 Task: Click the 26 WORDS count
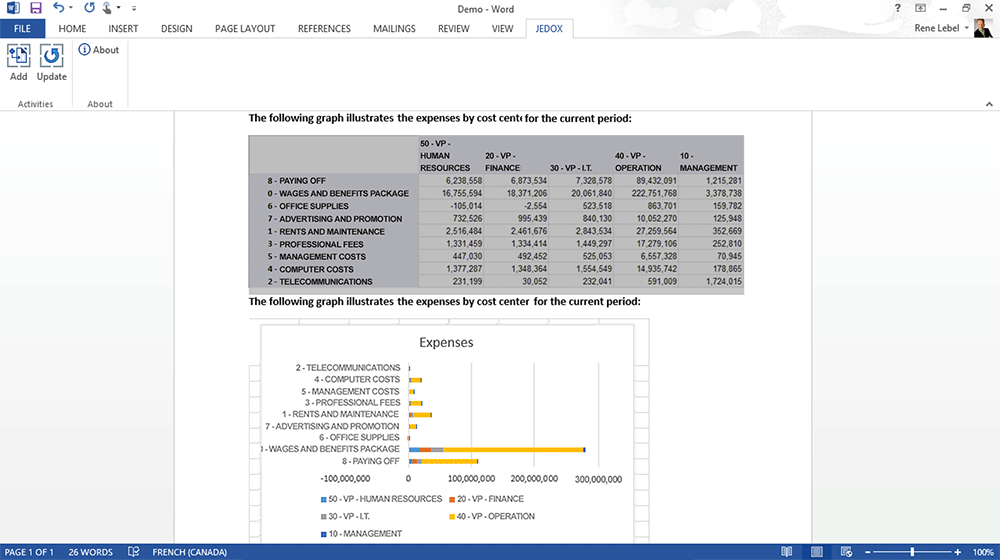pyautogui.click(x=91, y=552)
